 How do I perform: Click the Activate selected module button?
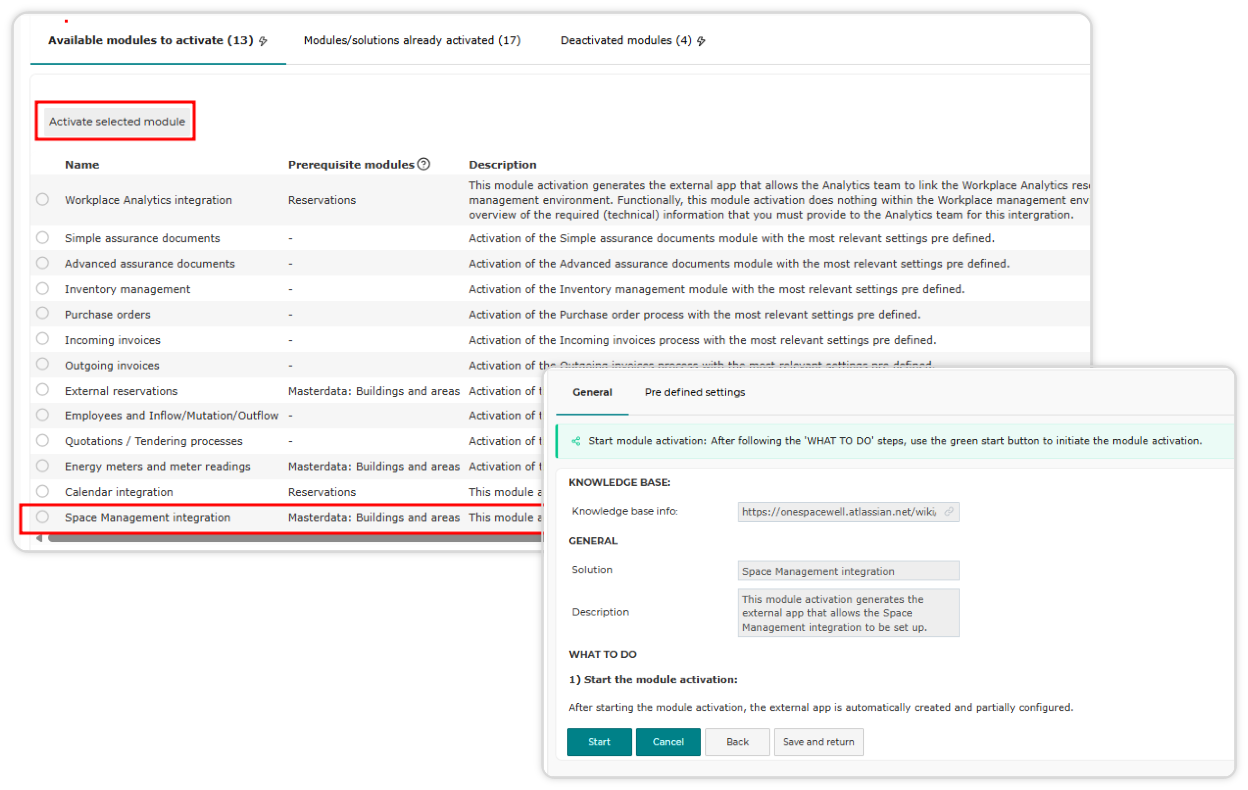tap(116, 122)
